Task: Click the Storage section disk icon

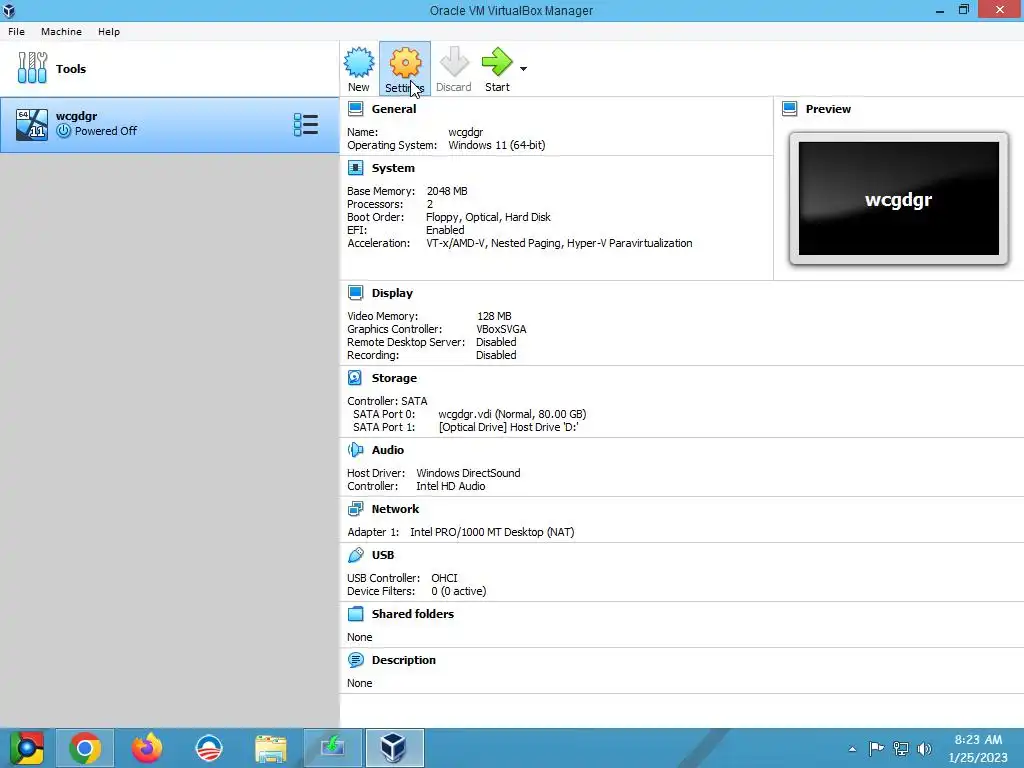Action: 355,377
